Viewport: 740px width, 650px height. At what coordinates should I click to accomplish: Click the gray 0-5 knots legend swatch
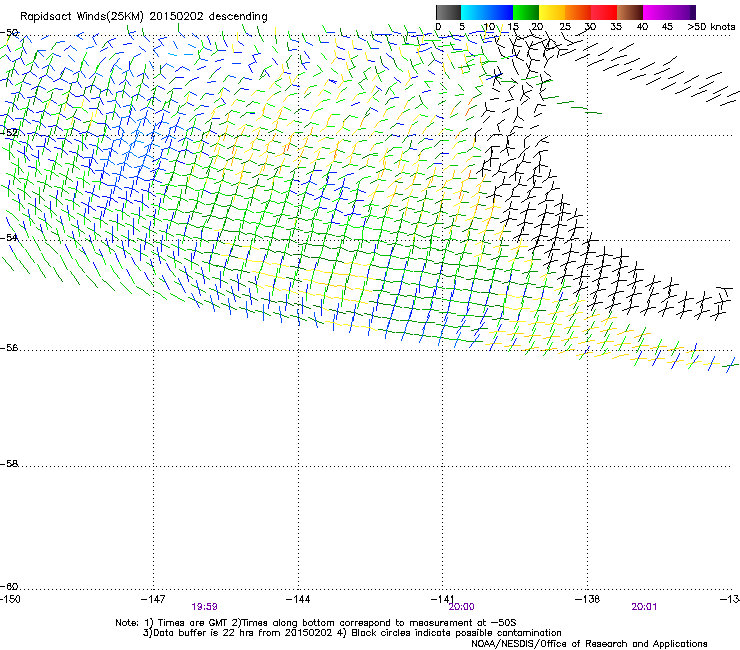click(448, 12)
